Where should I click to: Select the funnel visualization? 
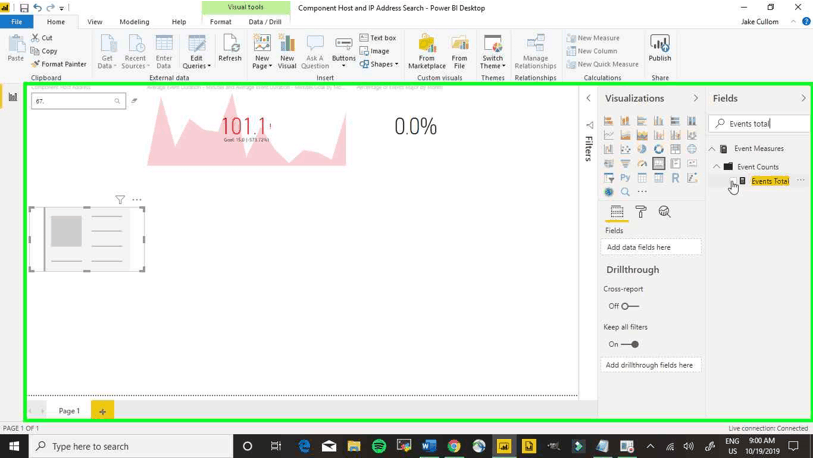(625, 163)
